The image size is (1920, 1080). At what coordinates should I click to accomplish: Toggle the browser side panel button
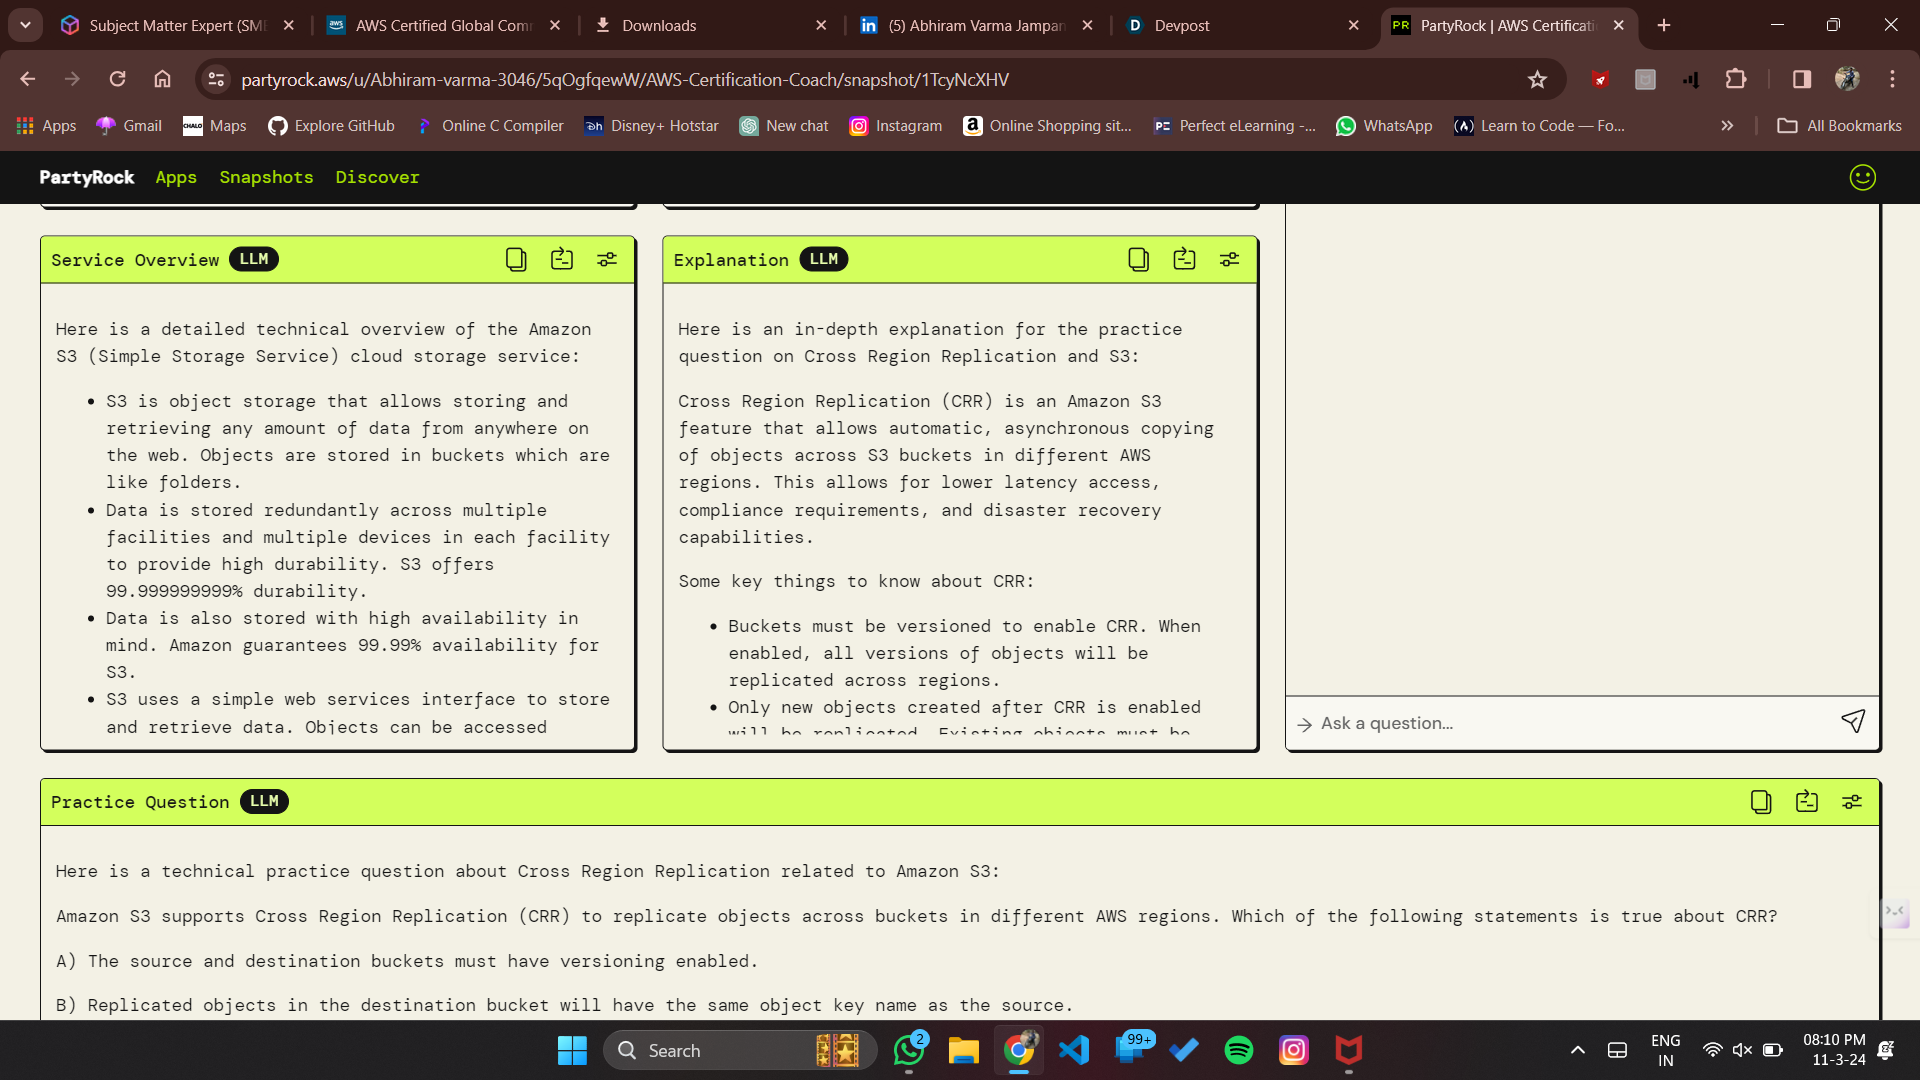[1801, 79]
